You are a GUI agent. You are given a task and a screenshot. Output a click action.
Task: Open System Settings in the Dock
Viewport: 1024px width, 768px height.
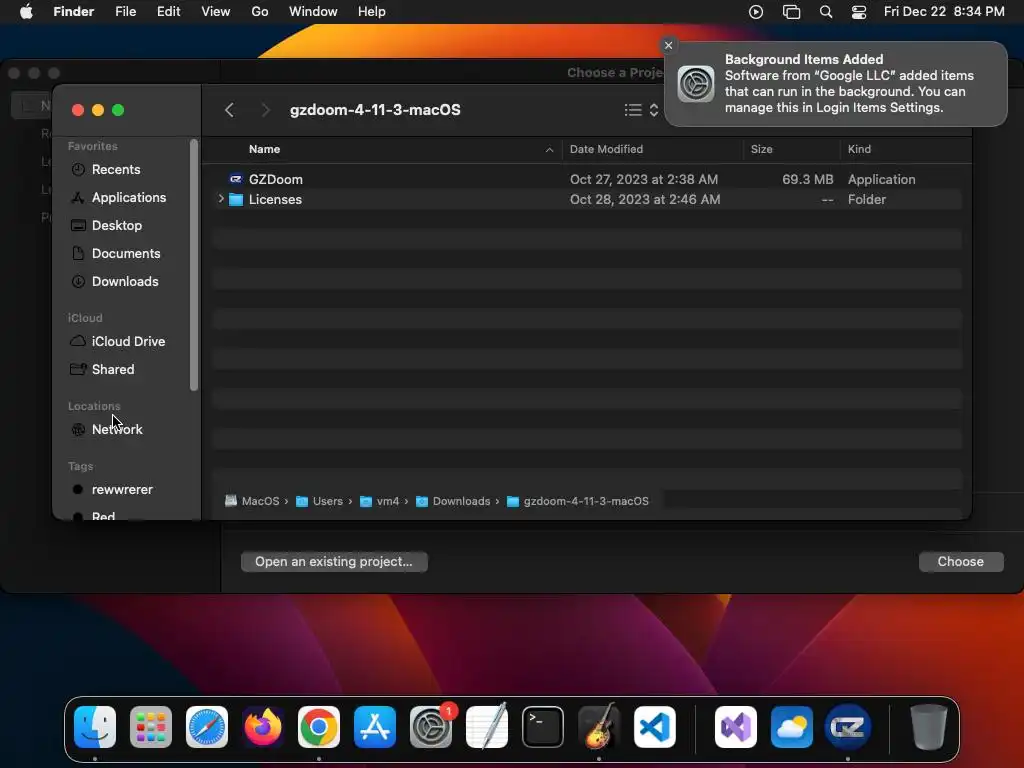click(x=431, y=726)
